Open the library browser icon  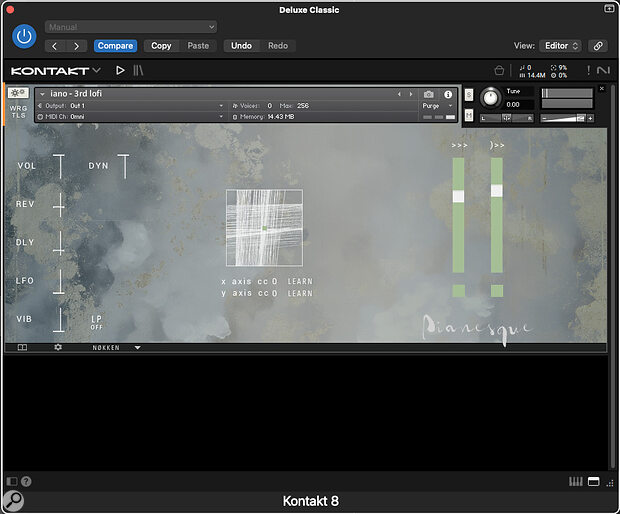coord(138,71)
